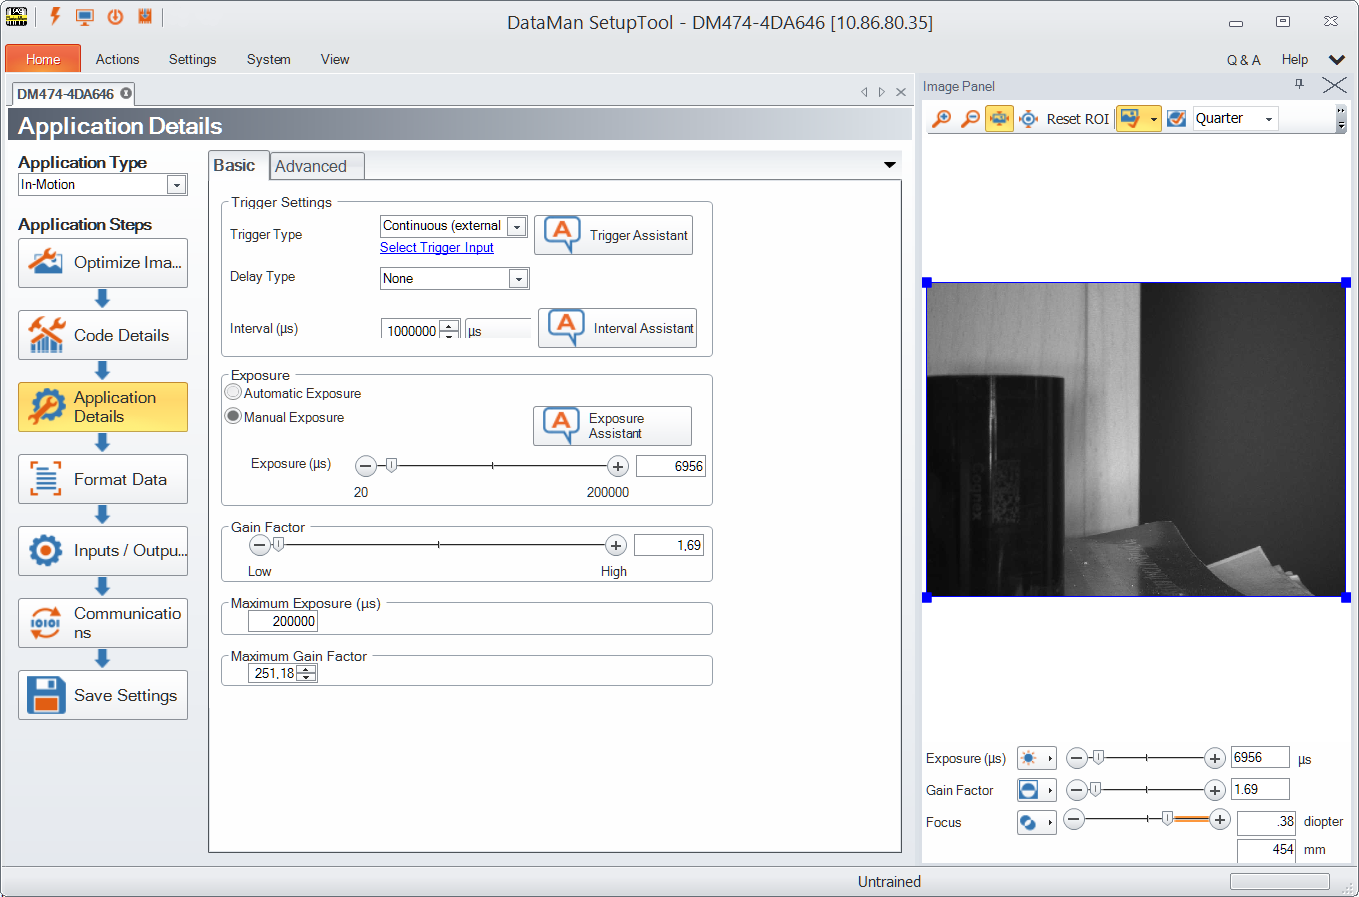Open the Application Type dropdown
This screenshot has height=897, width=1359.
coord(176,185)
